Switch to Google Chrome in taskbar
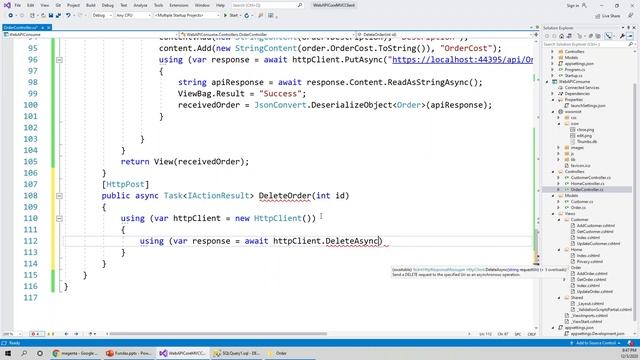The height and width of the screenshot is (360, 640). tap(75, 353)
